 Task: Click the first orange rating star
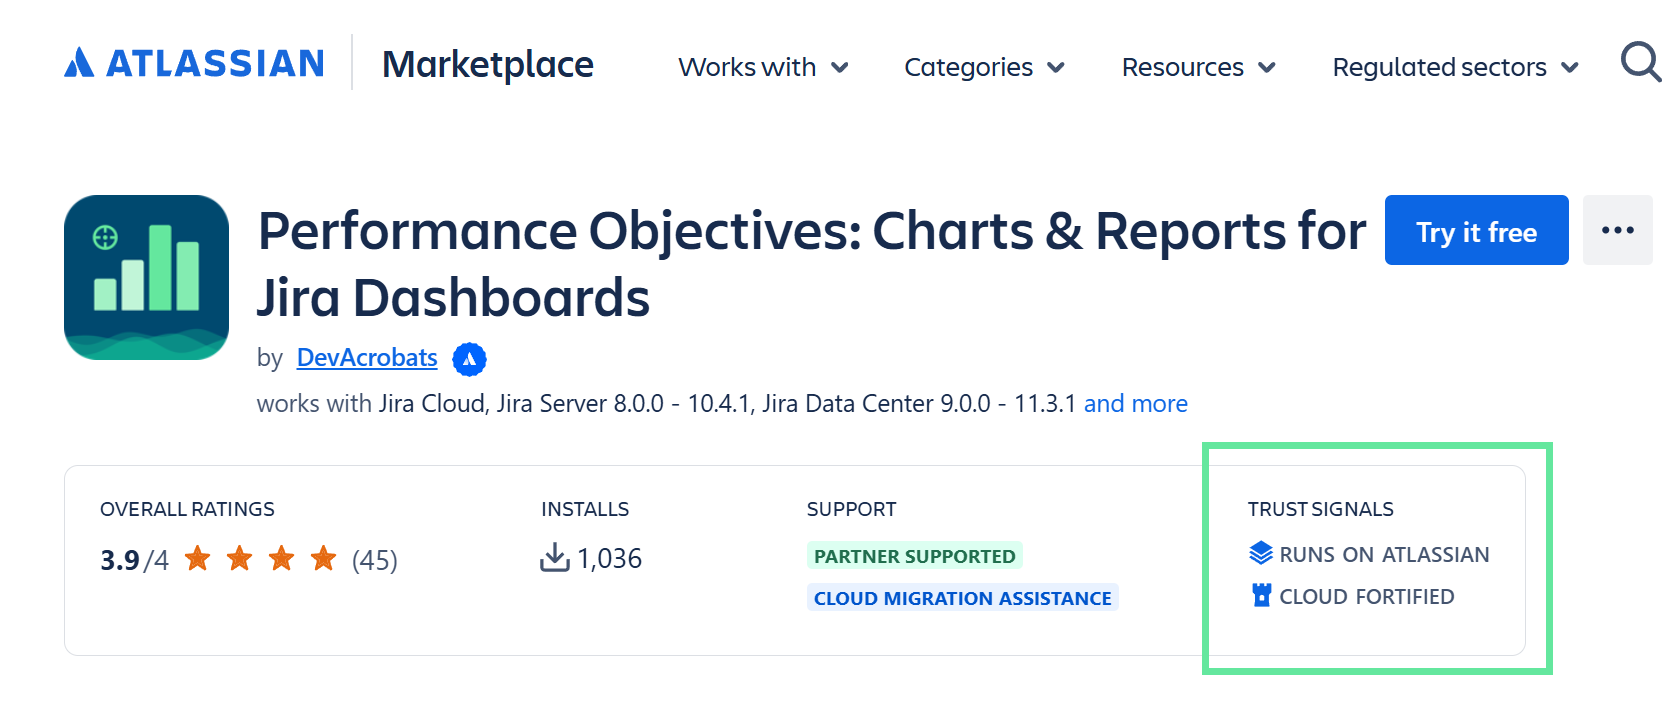click(198, 558)
